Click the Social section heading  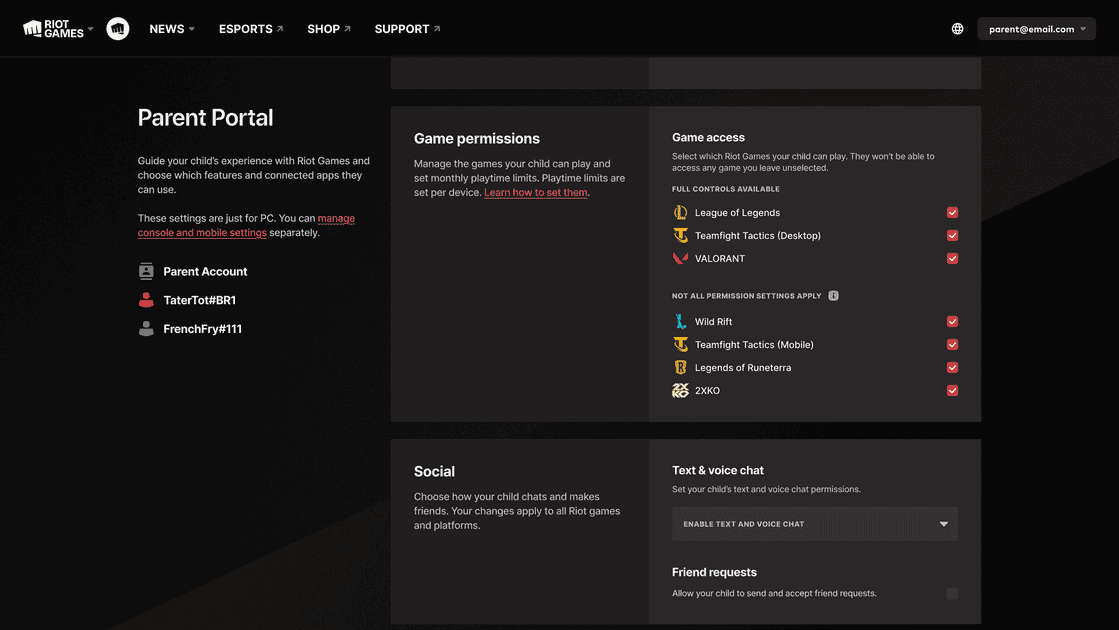click(x=434, y=472)
